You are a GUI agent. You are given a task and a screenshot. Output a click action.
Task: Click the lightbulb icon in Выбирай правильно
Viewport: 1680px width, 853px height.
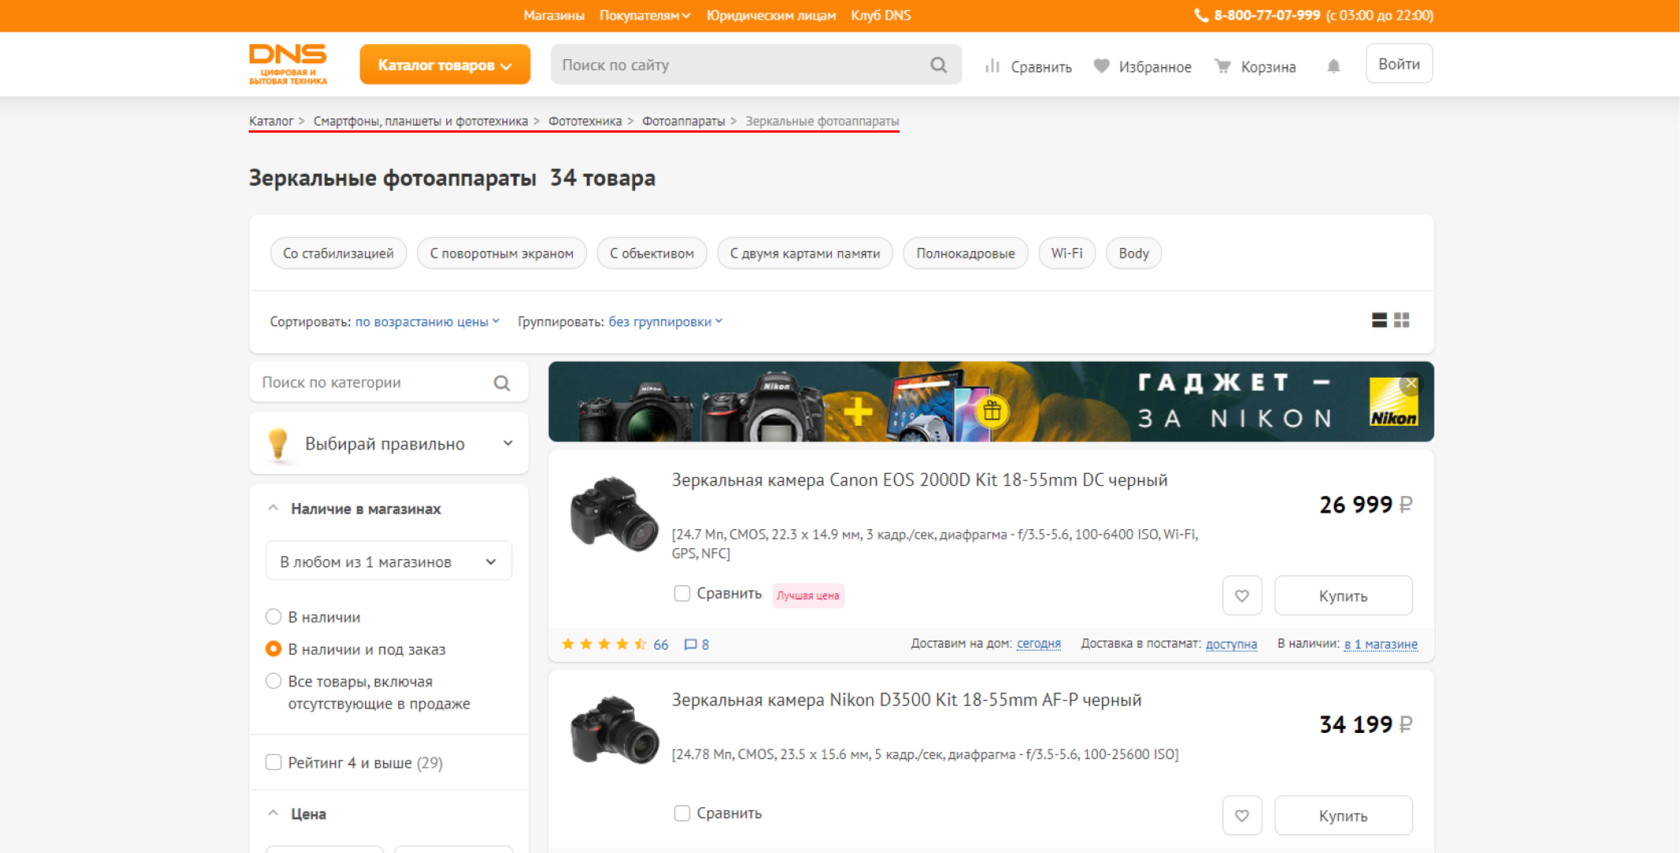[278, 443]
